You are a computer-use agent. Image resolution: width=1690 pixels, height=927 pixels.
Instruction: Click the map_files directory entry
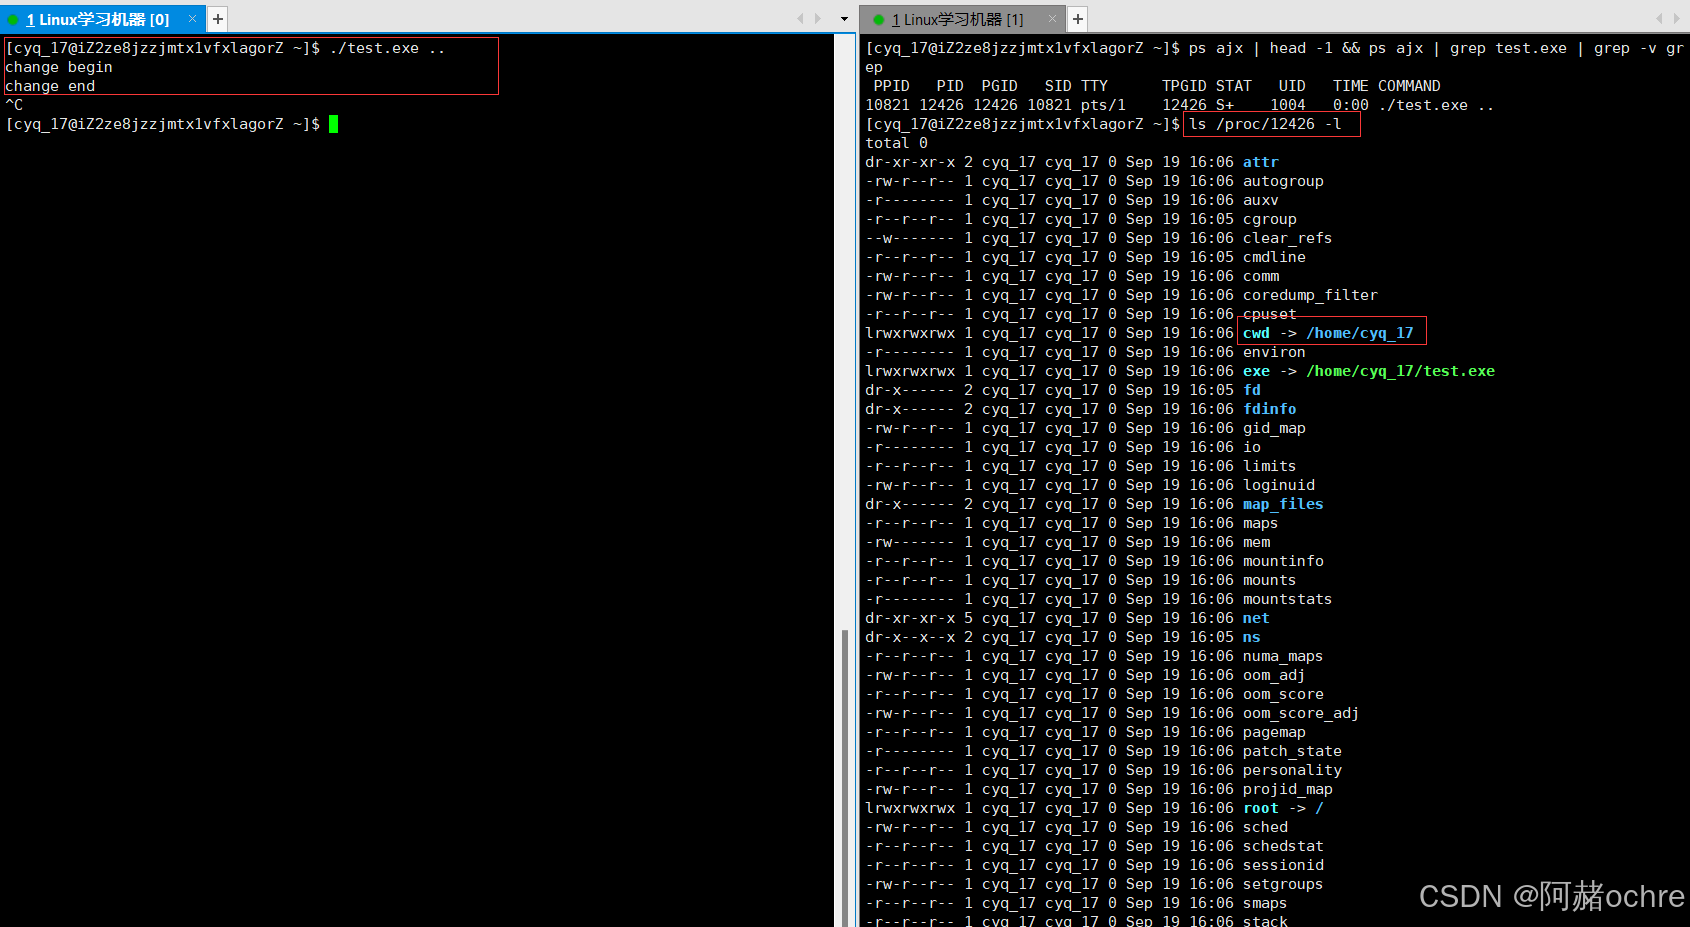point(1282,504)
